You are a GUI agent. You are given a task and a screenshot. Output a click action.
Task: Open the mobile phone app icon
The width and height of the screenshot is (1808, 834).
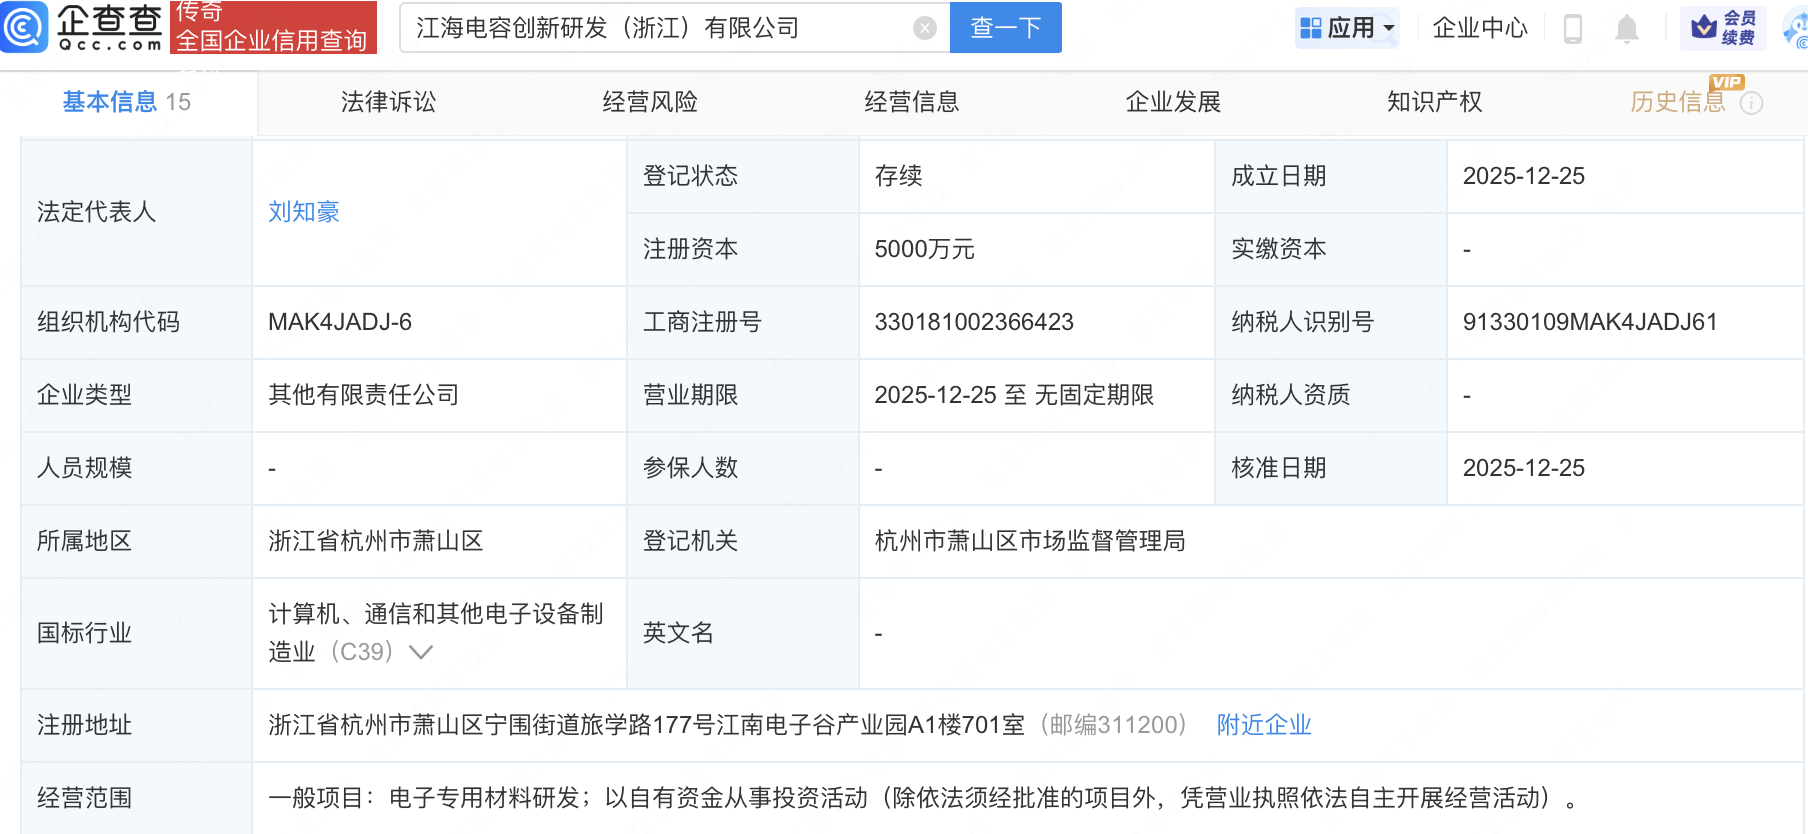[1572, 29]
